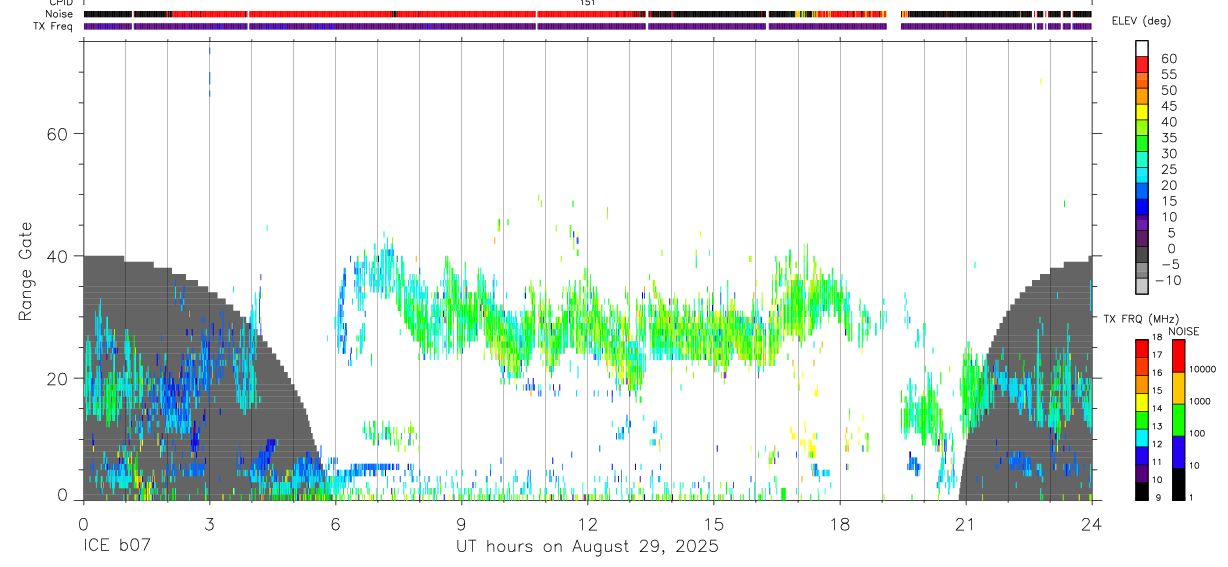Click the '24' hour tick on UT axis
Viewport: 1228px width, 567px height.
tap(1092, 523)
